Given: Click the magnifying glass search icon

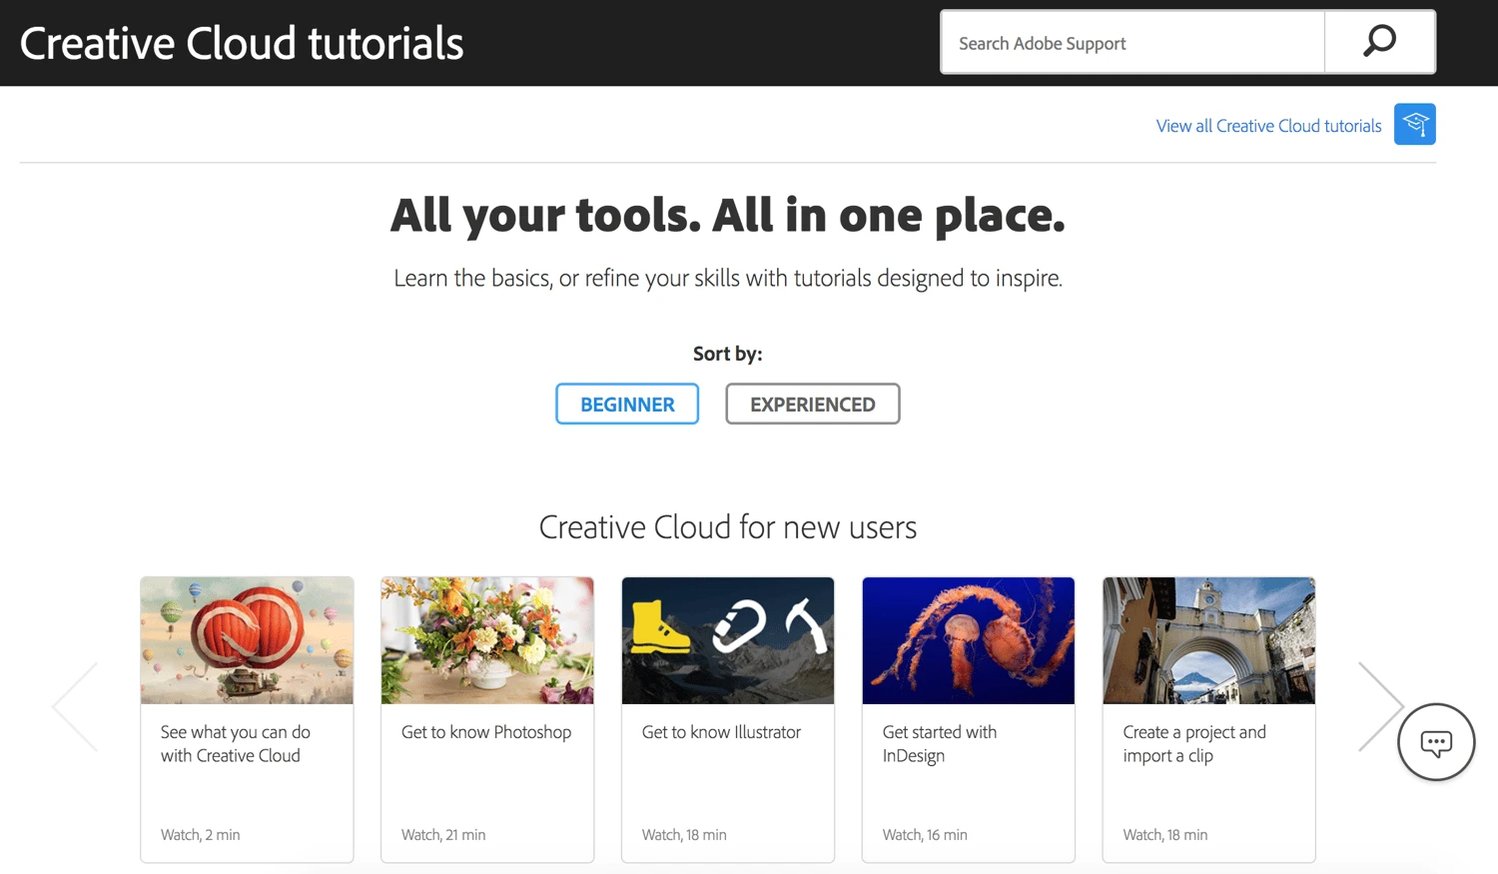Looking at the screenshot, I should 1379,42.
